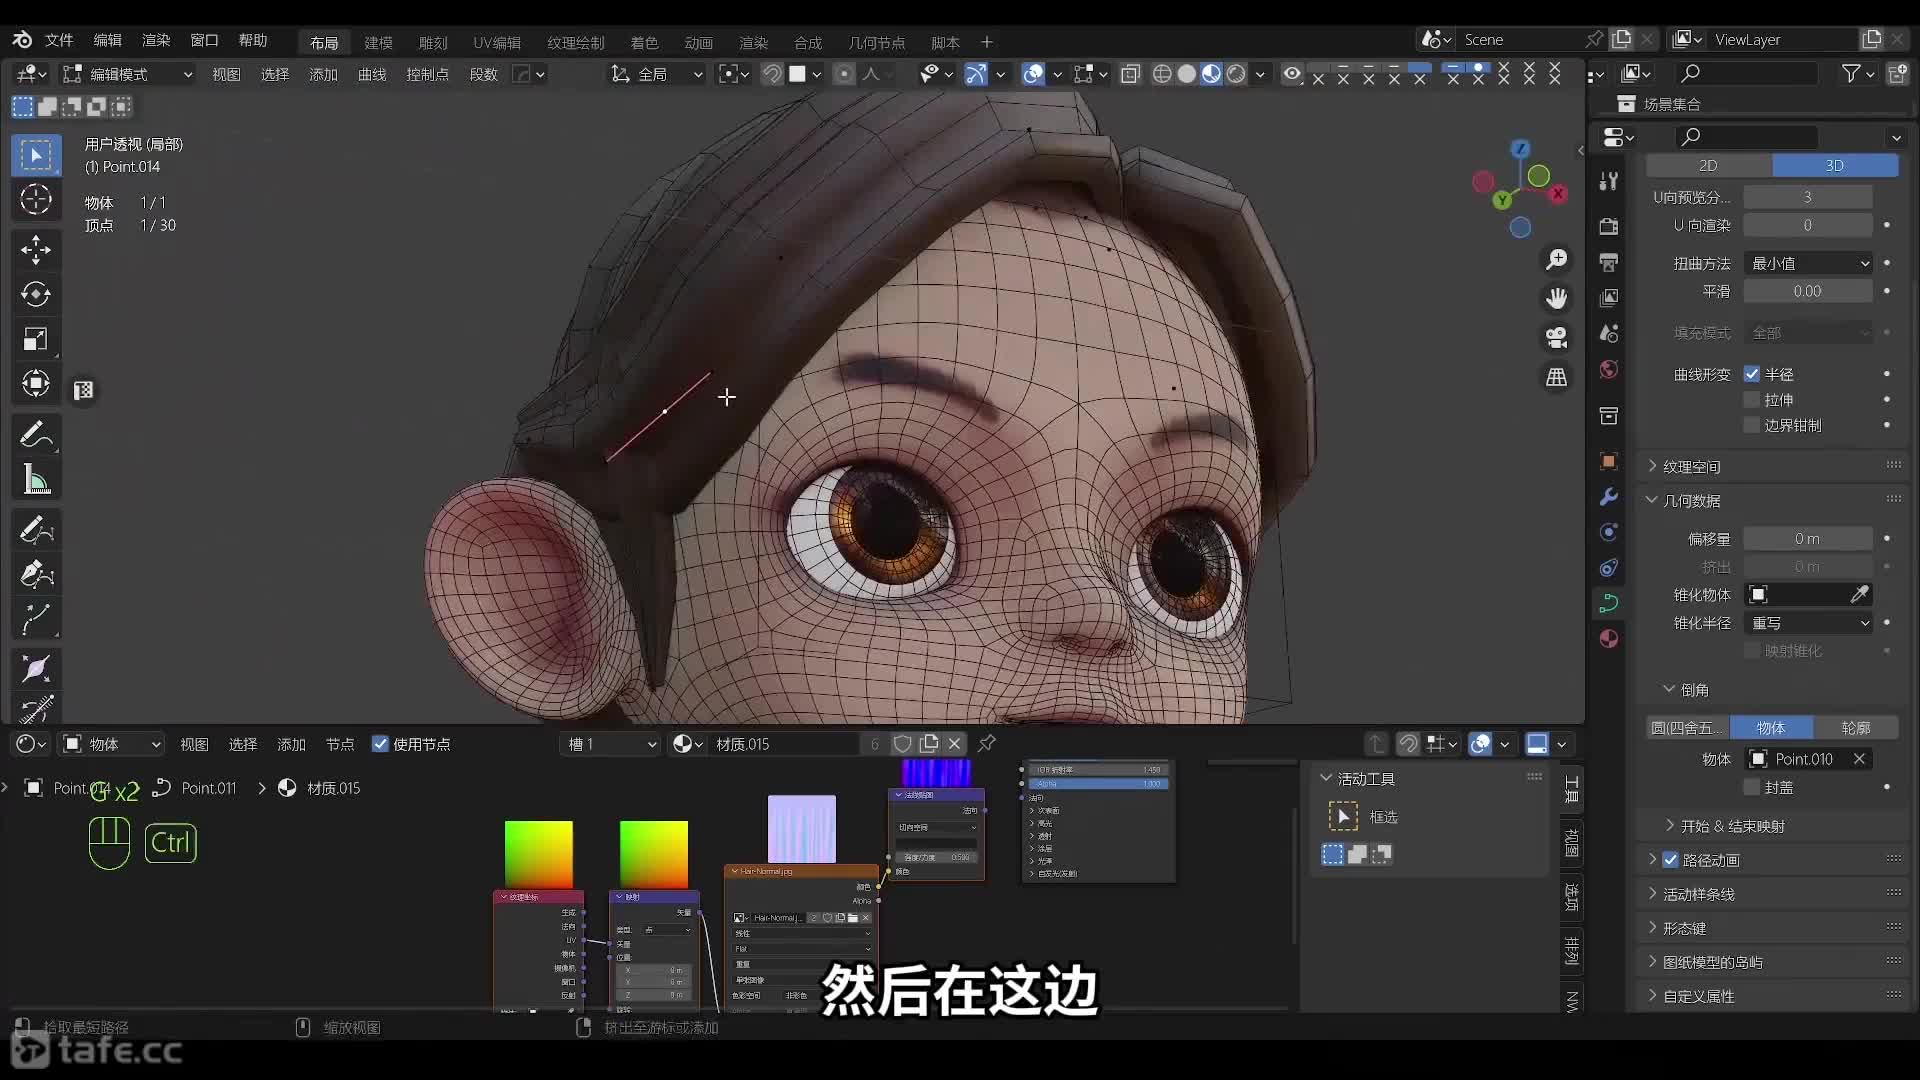The width and height of the screenshot is (1920, 1080).
Task: Enable the 边界钳制 checkbox
Action: tap(1752, 425)
